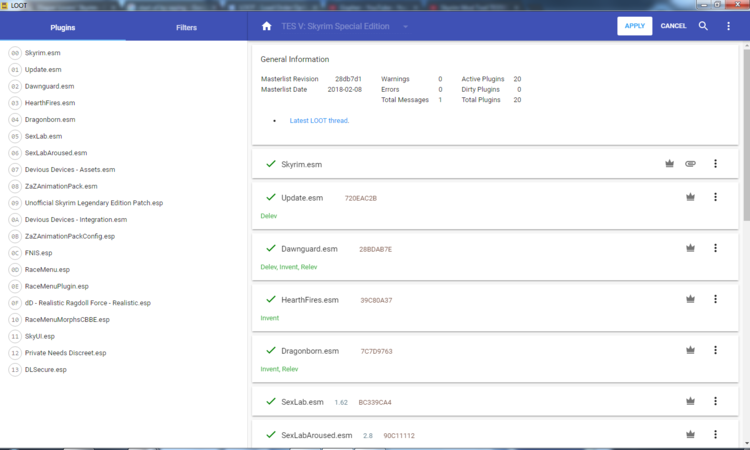Click the home icon in header
The image size is (750, 450).
click(266, 26)
